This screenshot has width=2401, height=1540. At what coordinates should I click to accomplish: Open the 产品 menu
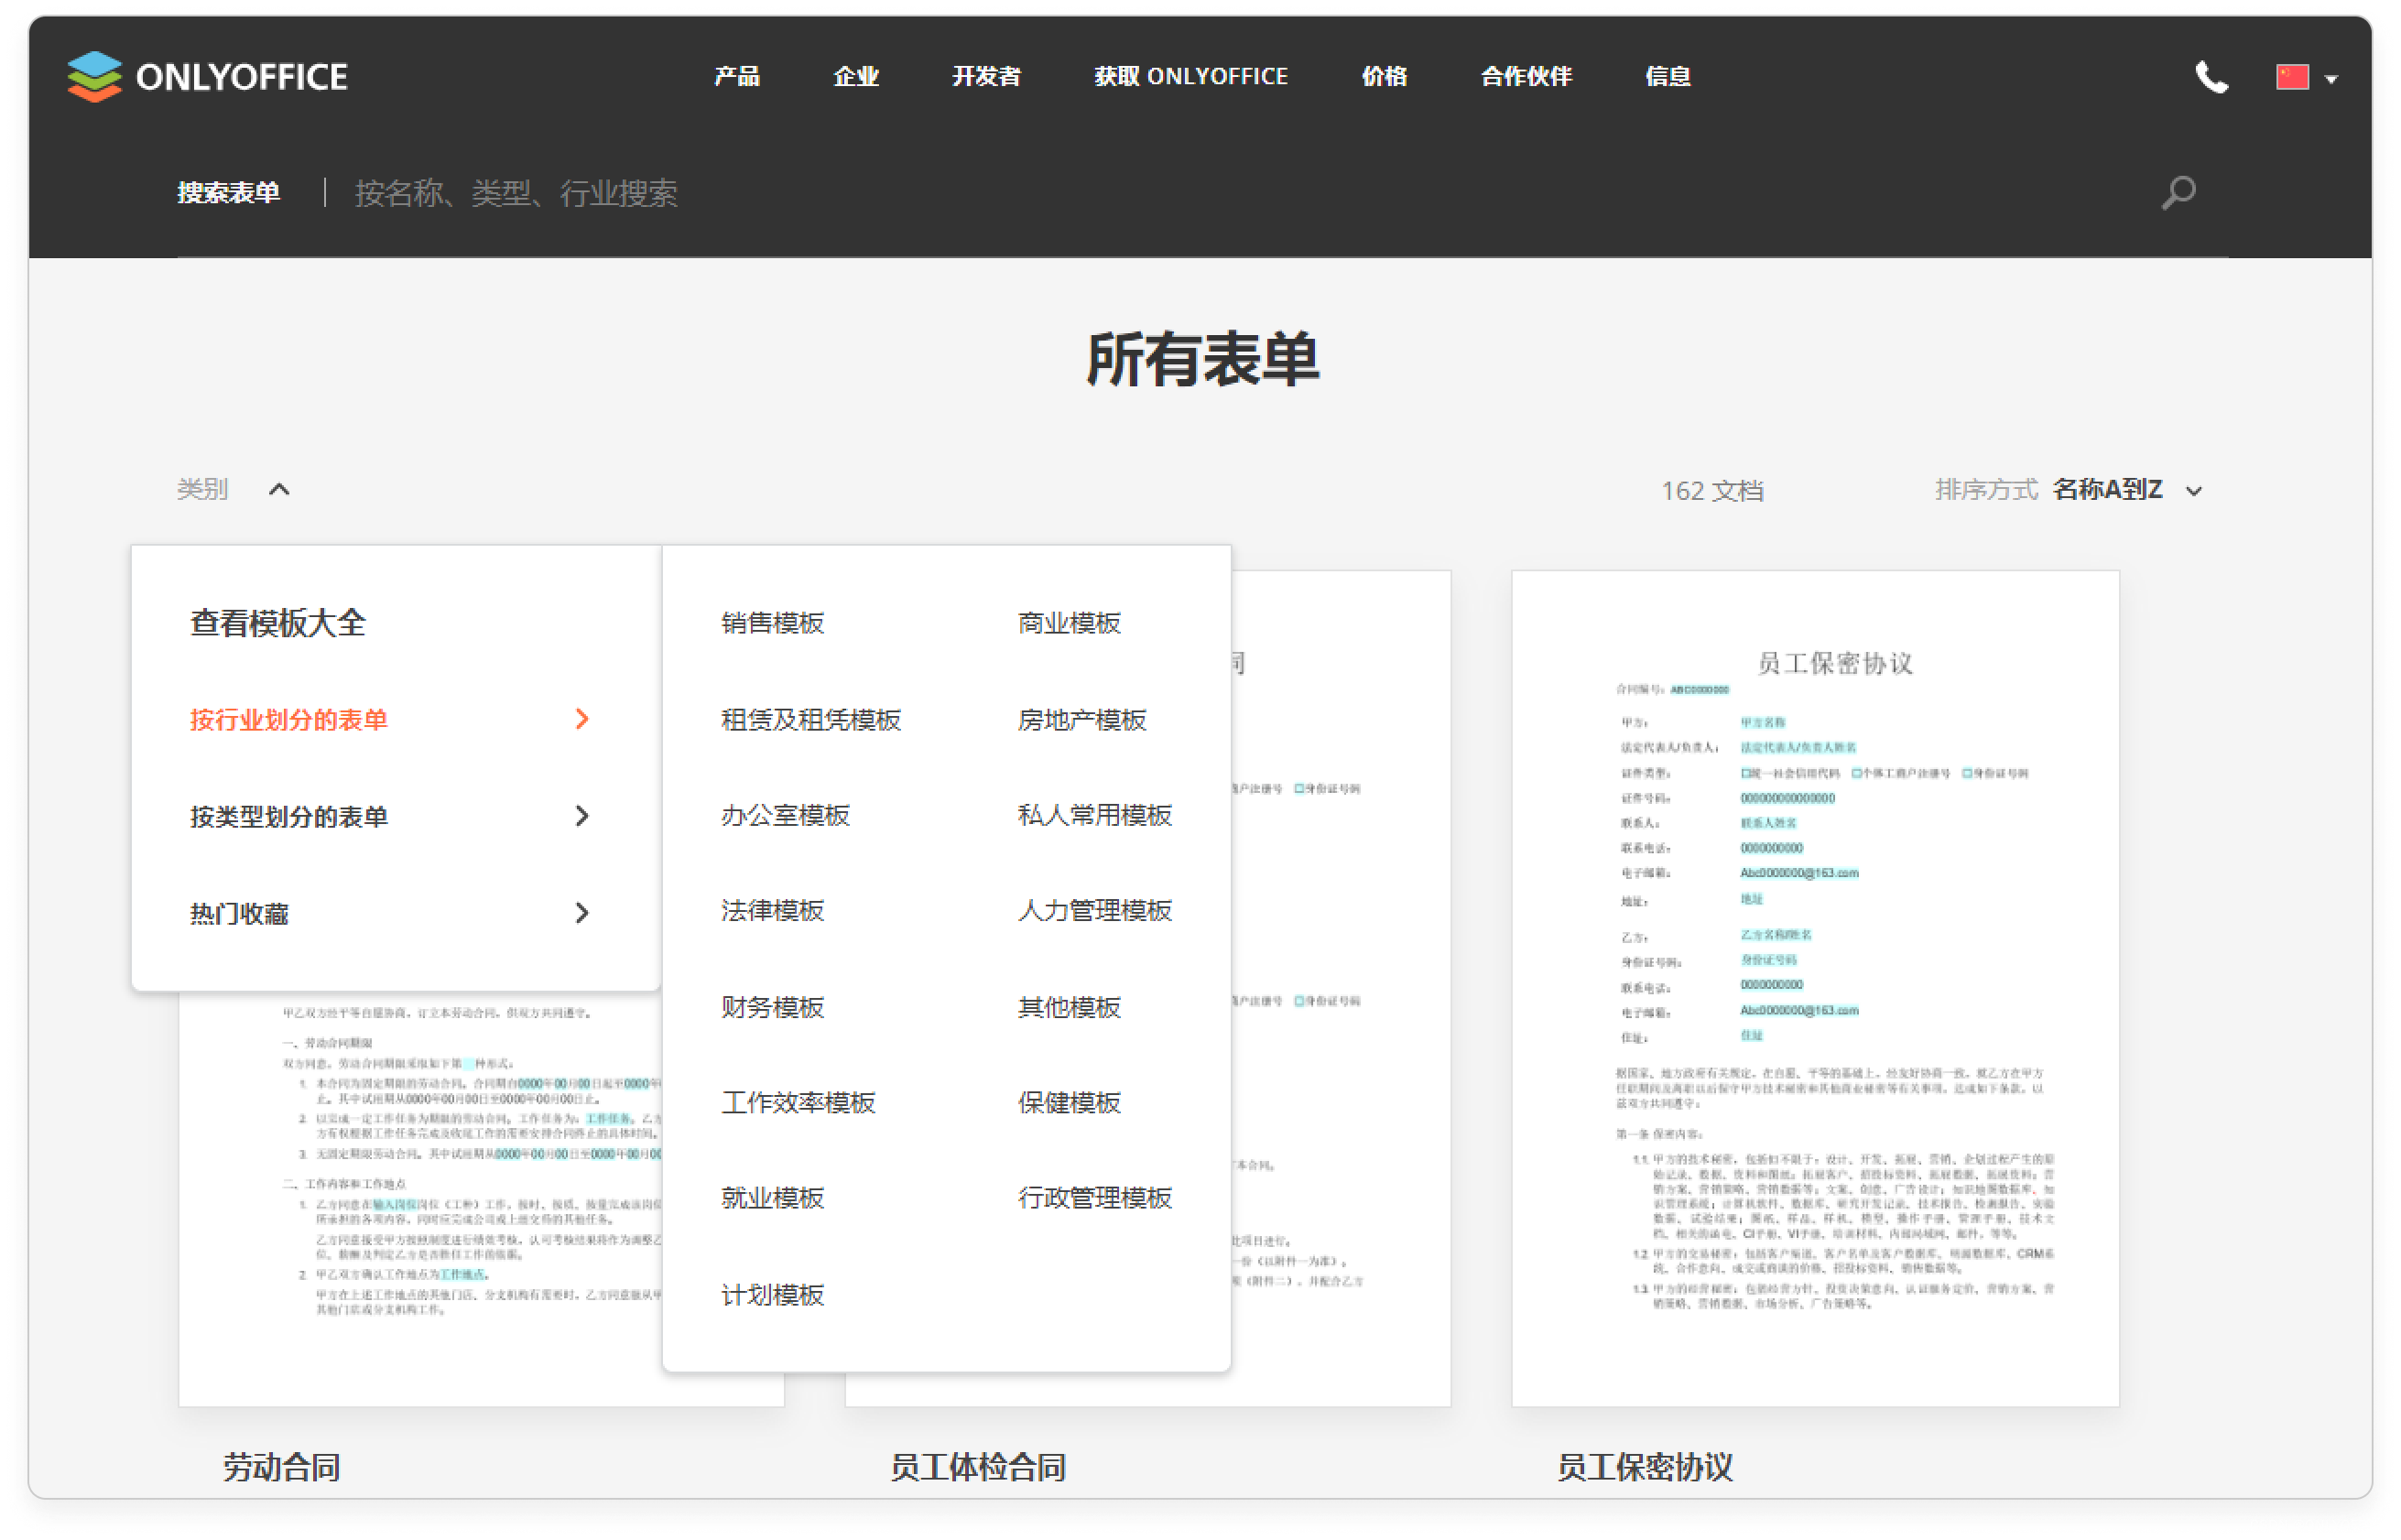[737, 77]
